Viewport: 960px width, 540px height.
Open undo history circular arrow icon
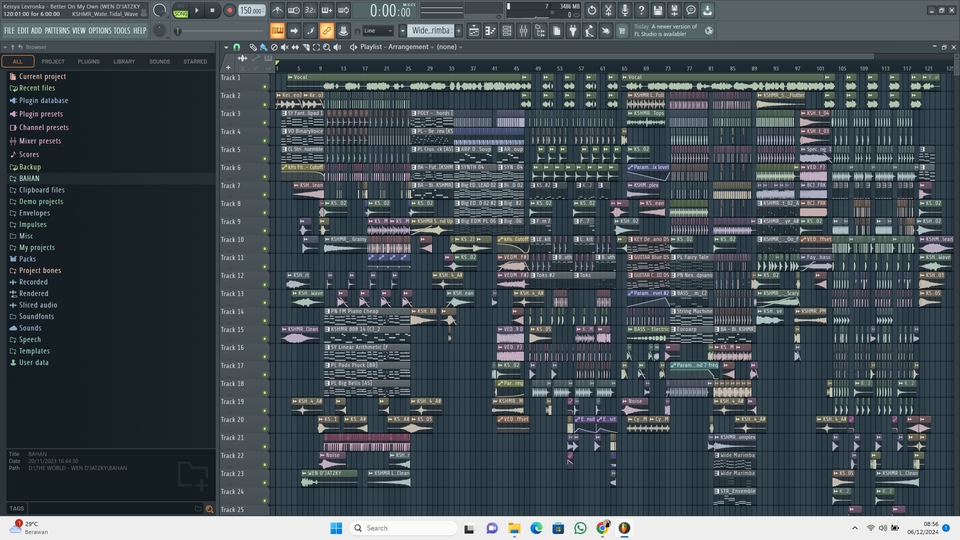click(x=591, y=10)
